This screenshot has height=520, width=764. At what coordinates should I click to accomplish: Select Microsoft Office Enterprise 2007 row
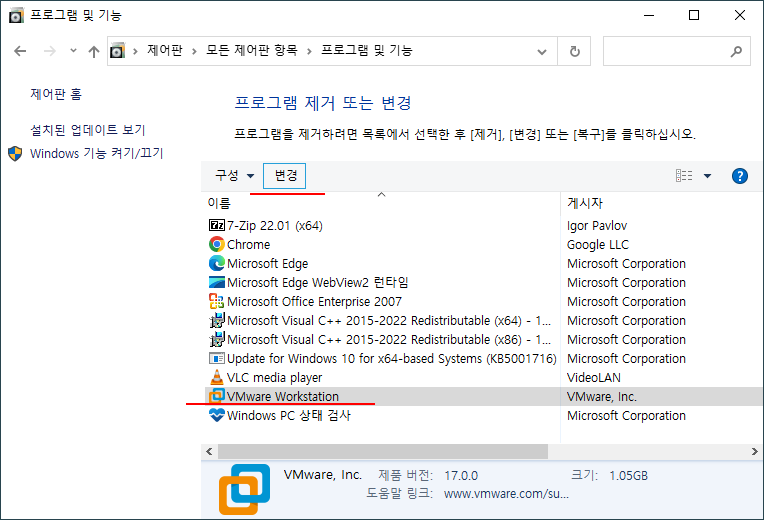point(482,301)
